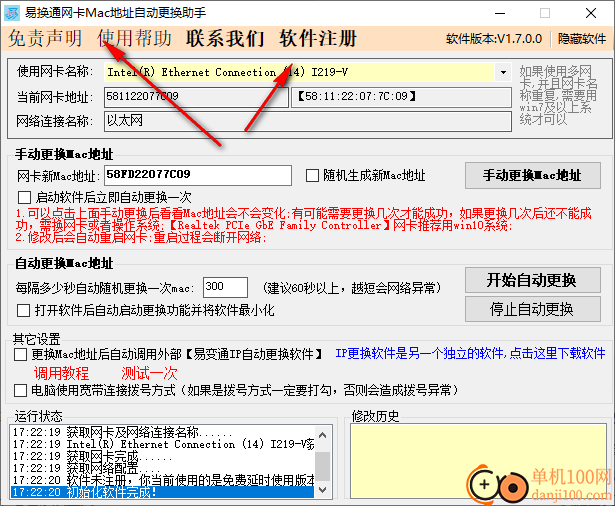
Task: Click the 软件版本:V1.7.0.0 label
Action: [x=494, y=39]
